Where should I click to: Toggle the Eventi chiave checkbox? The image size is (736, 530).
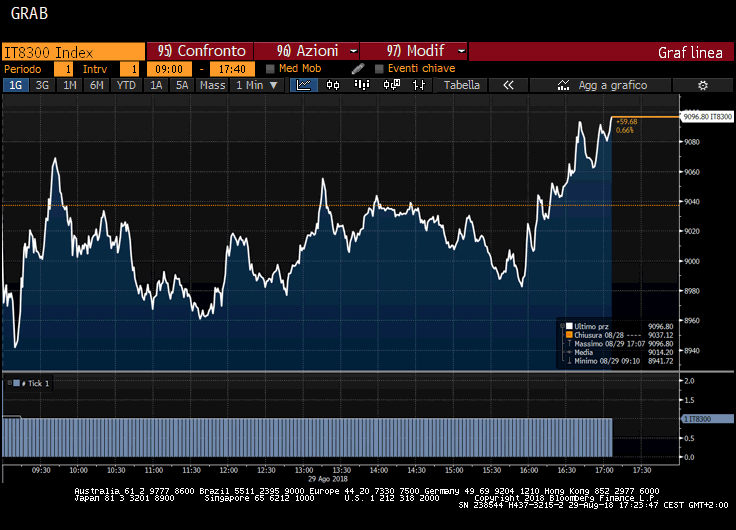pos(379,69)
